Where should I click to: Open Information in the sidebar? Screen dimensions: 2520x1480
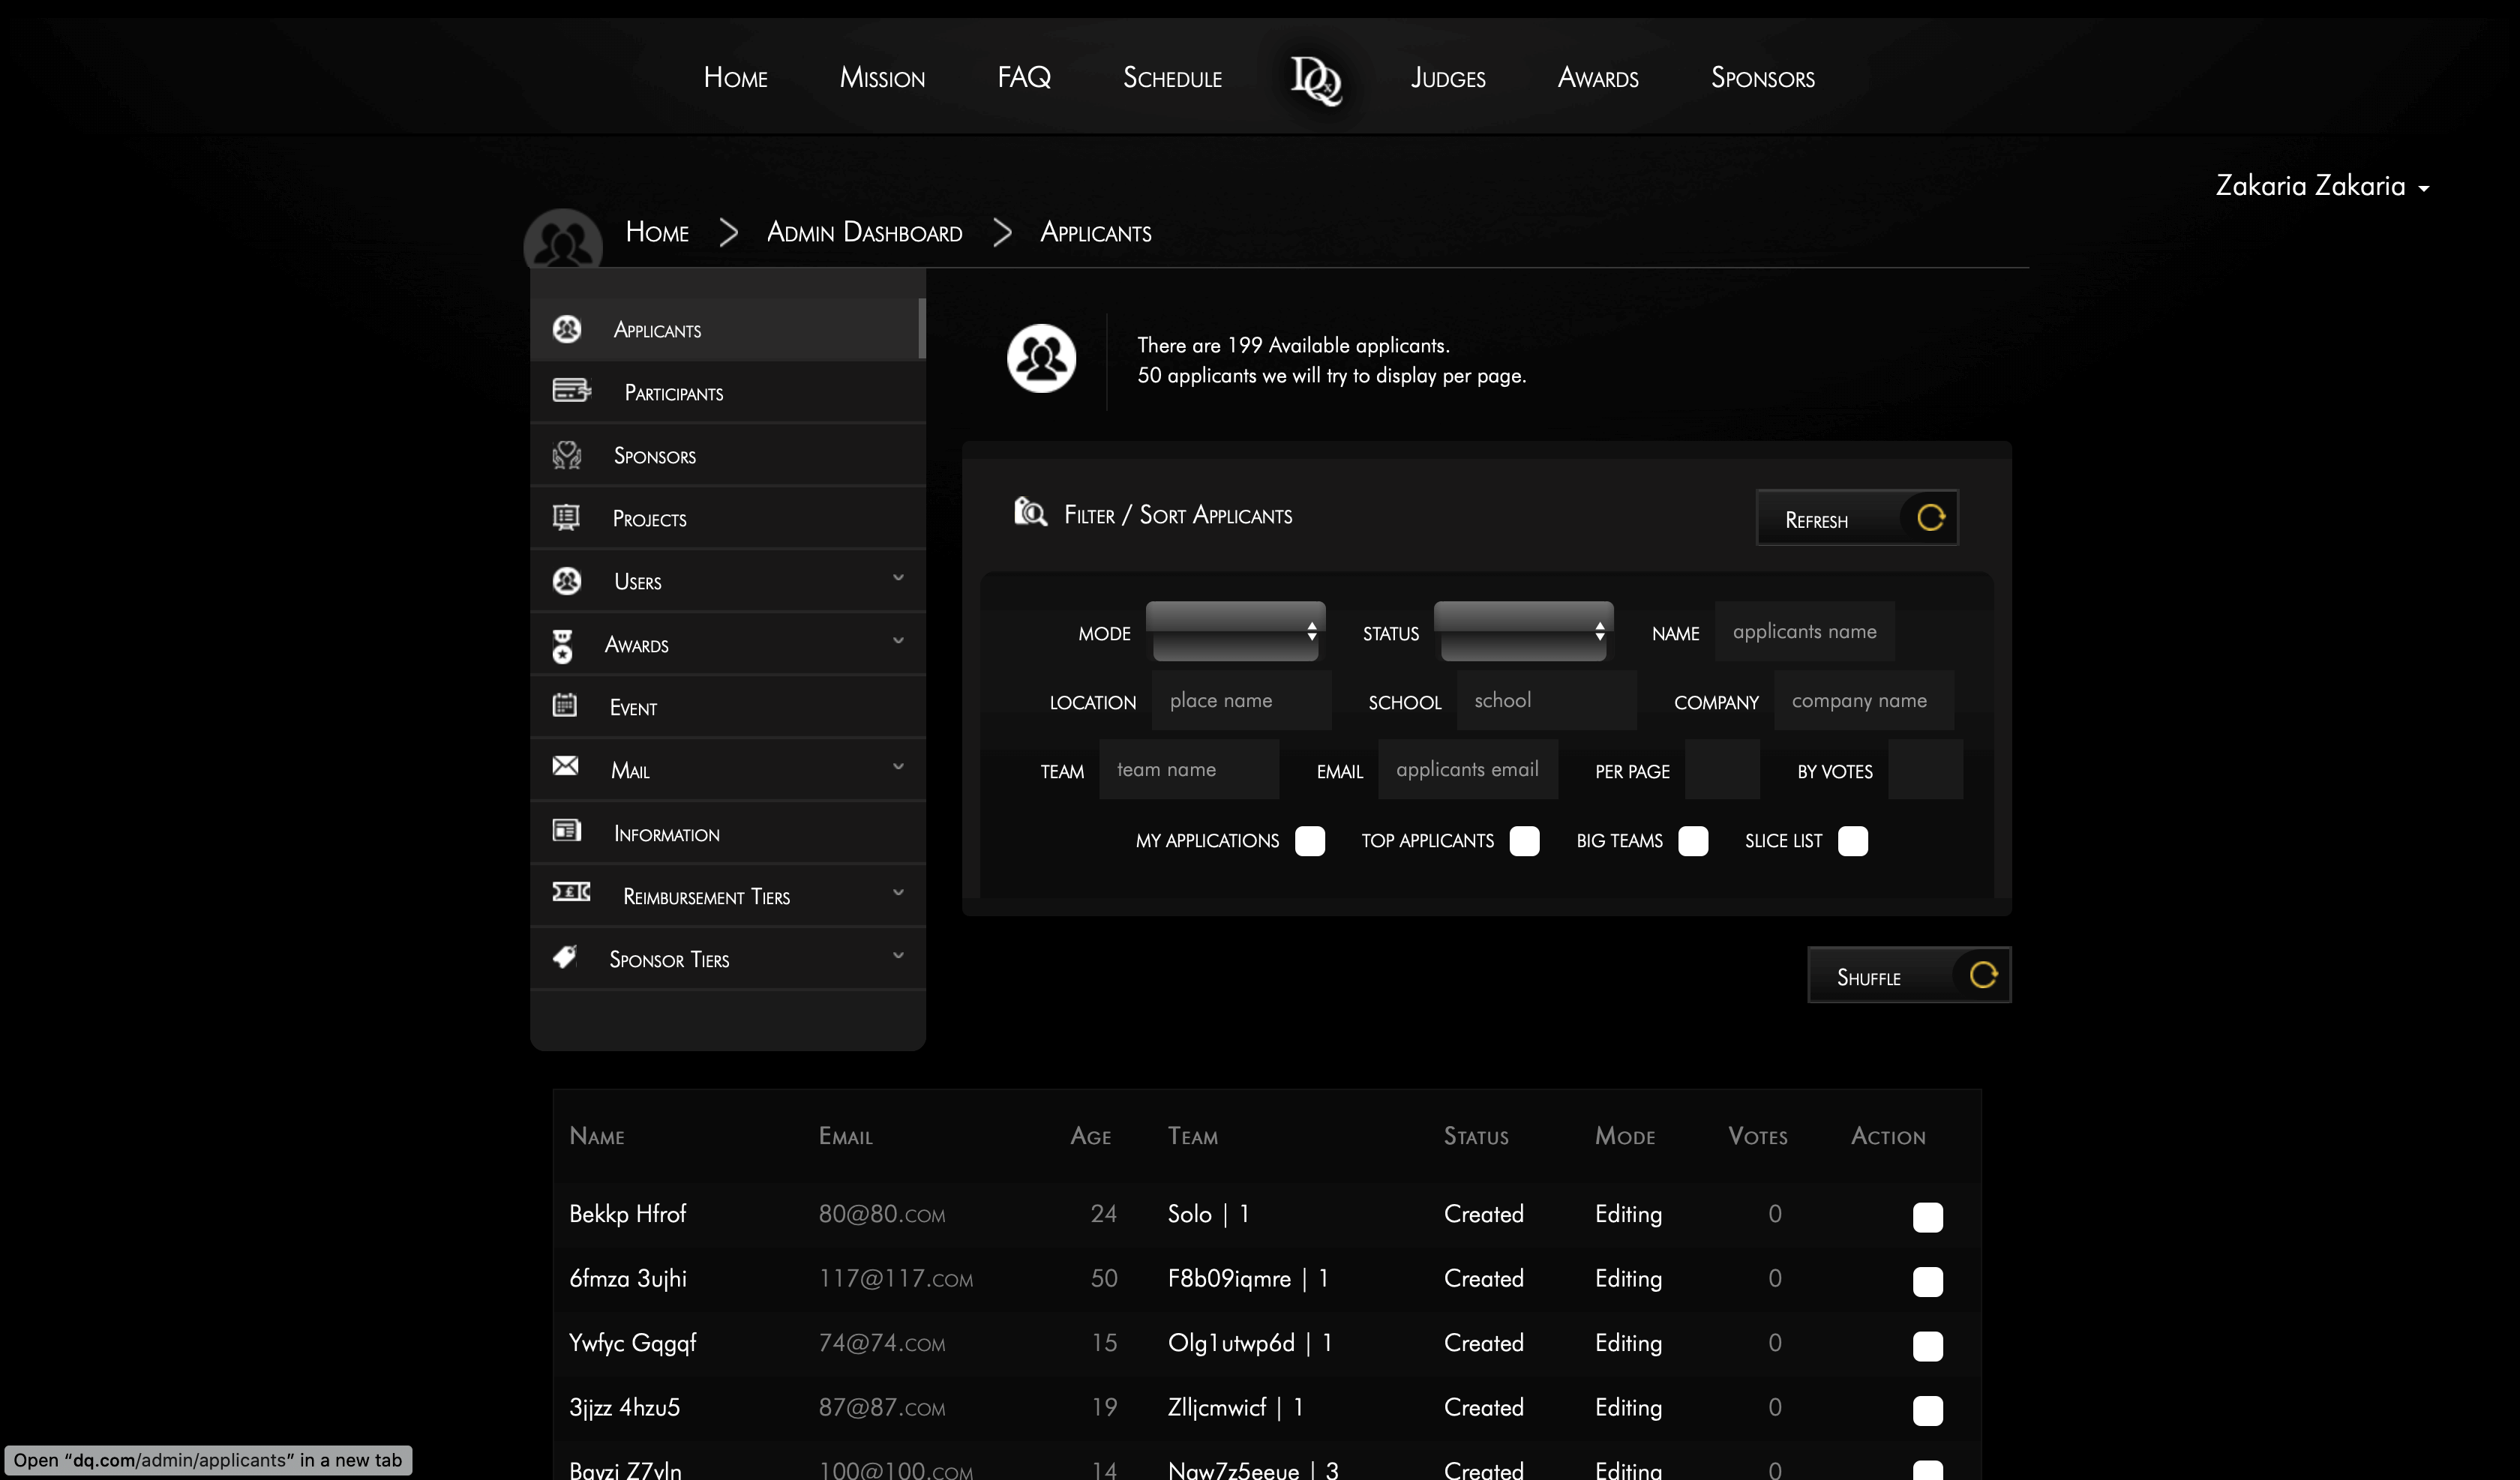pos(728,833)
